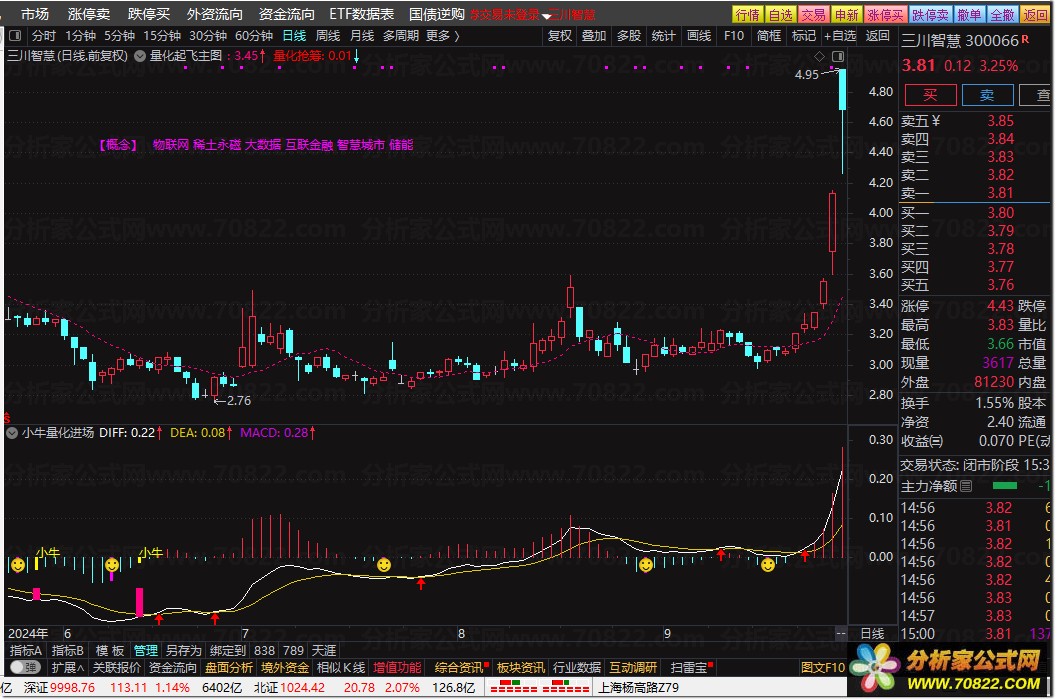This screenshot has width=1057, height=700.
Task: Toggle the 弹 switch
Action: (x=26, y=668)
